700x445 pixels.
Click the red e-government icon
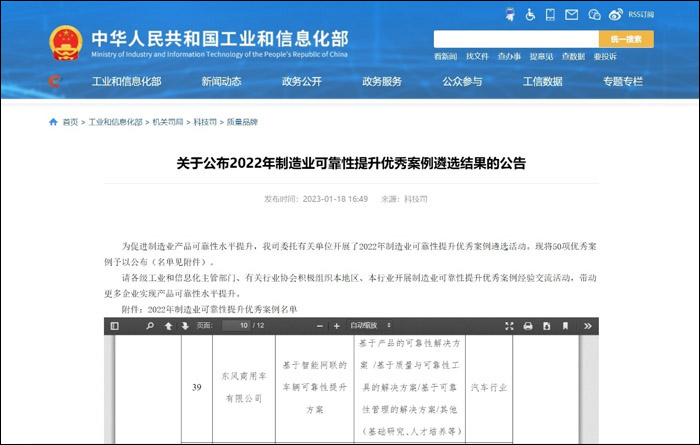54,81
